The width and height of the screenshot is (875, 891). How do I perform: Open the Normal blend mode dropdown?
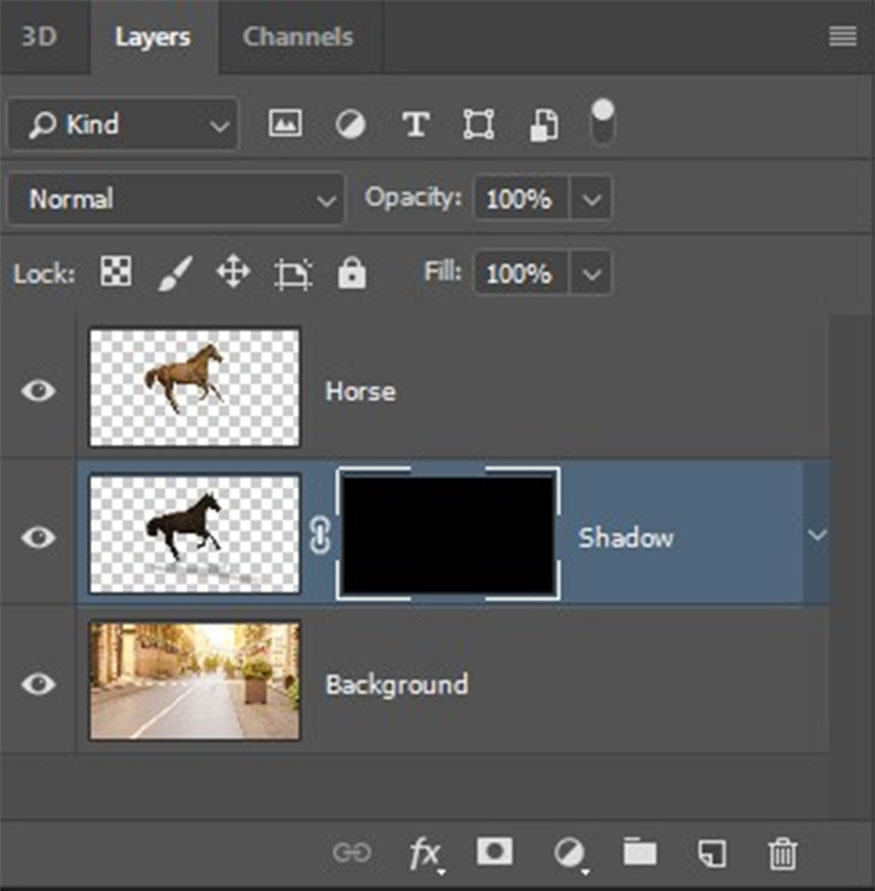176,199
